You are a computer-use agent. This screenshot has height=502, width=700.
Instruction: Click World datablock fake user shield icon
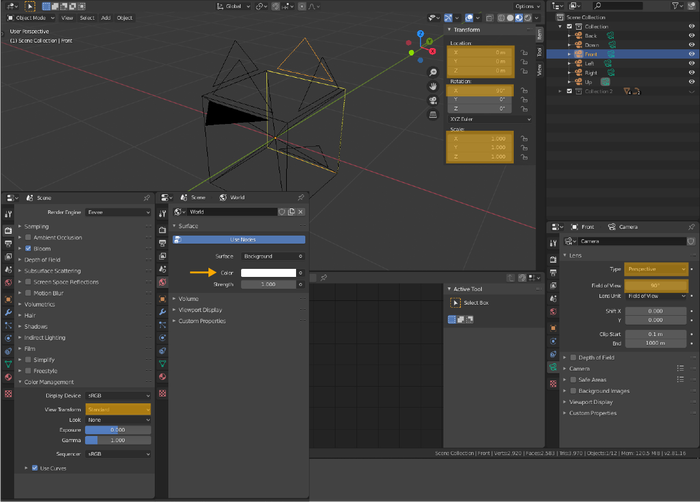click(282, 212)
